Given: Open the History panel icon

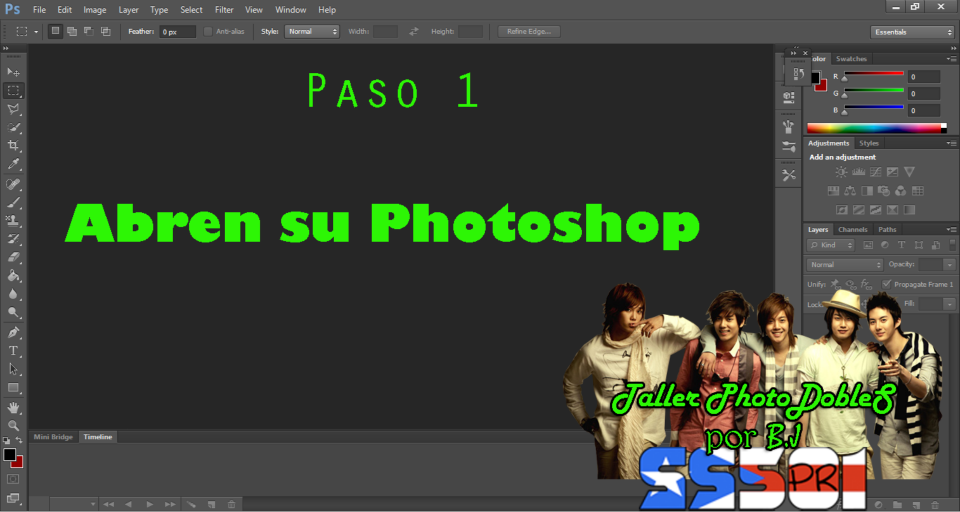Looking at the screenshot, I should [798, 74].
